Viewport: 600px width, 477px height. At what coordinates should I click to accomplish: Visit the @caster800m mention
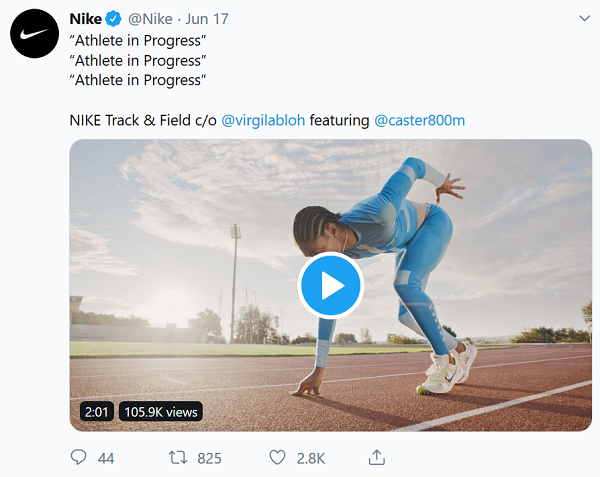pos(419,120)
